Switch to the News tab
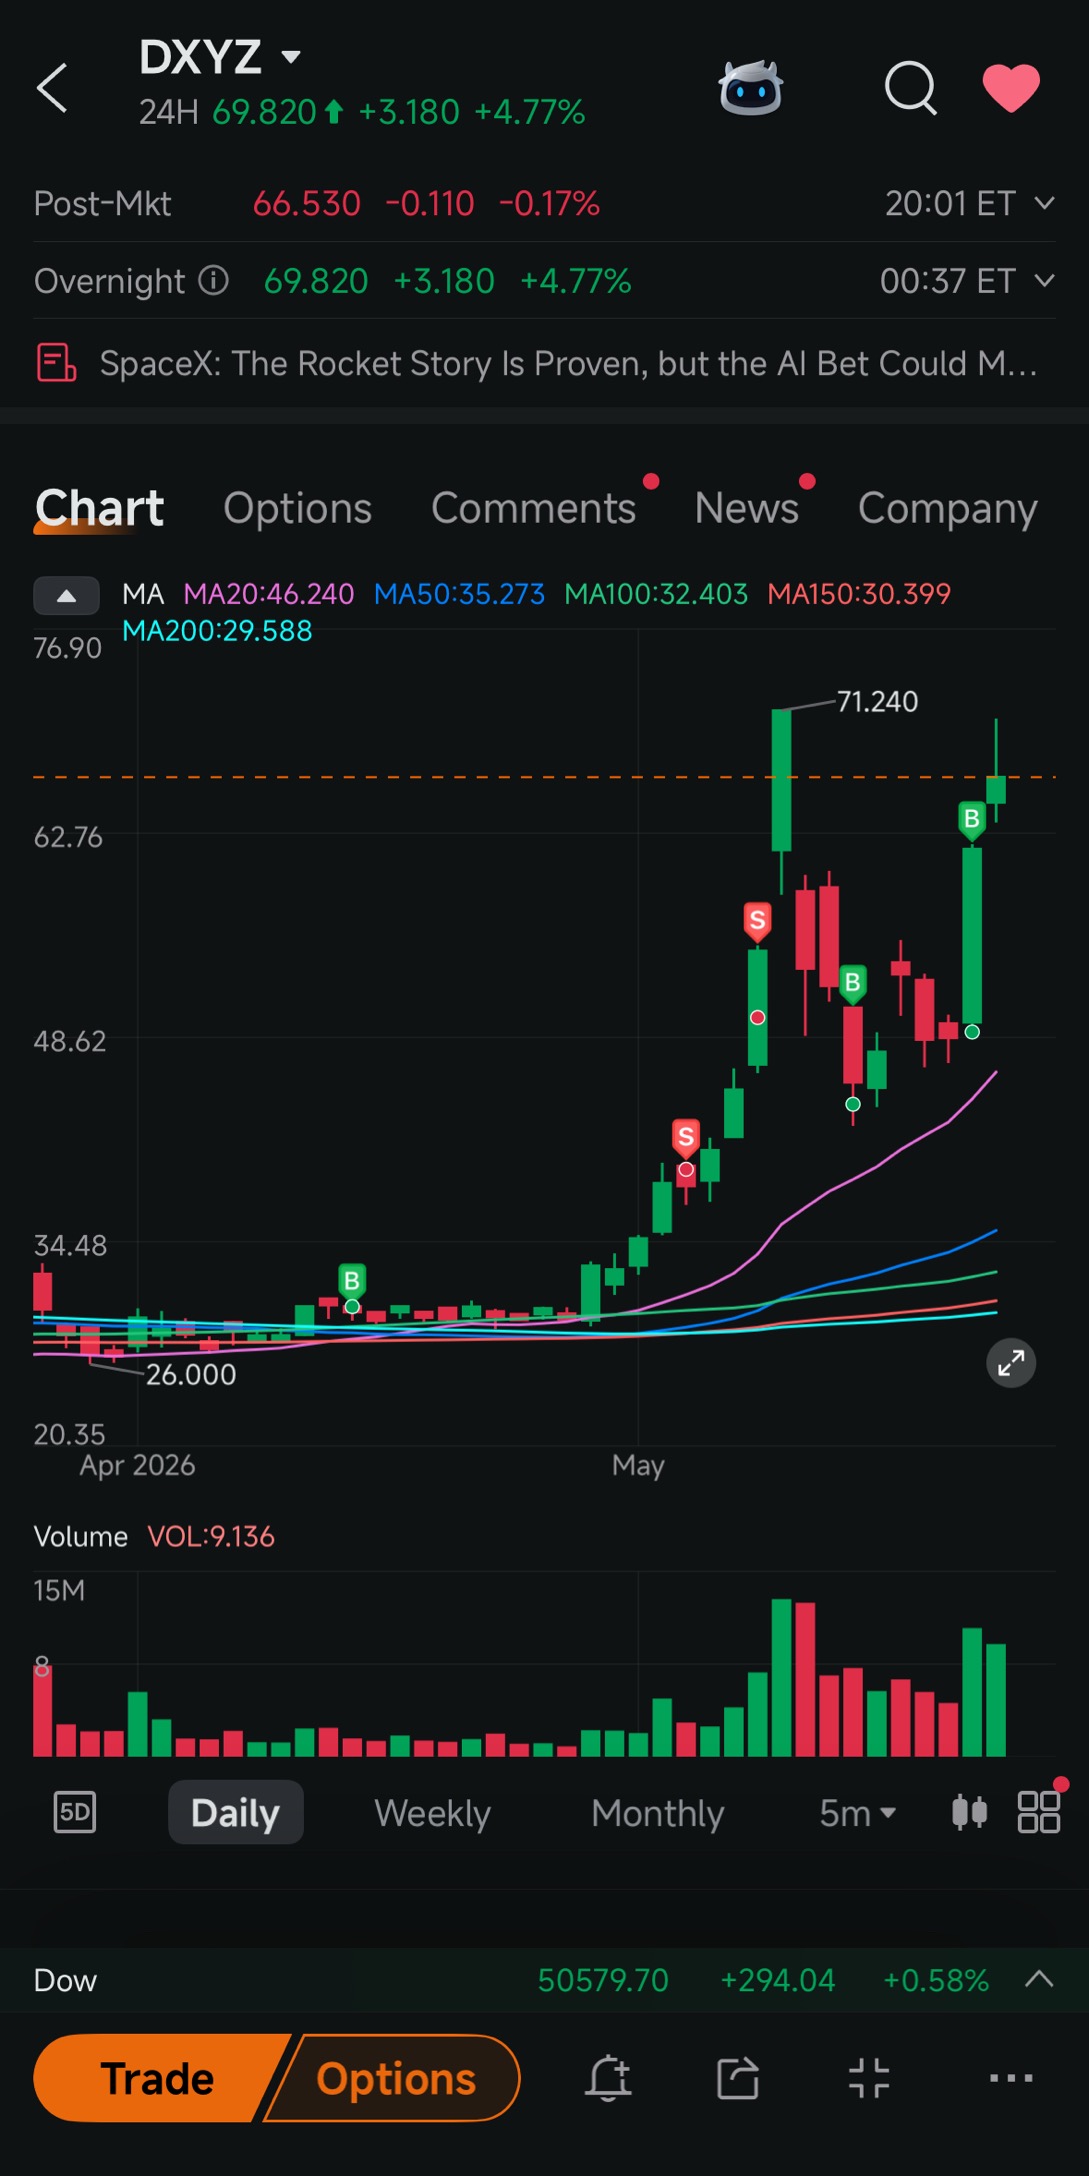1089x2176 pixels. [747, 508]
